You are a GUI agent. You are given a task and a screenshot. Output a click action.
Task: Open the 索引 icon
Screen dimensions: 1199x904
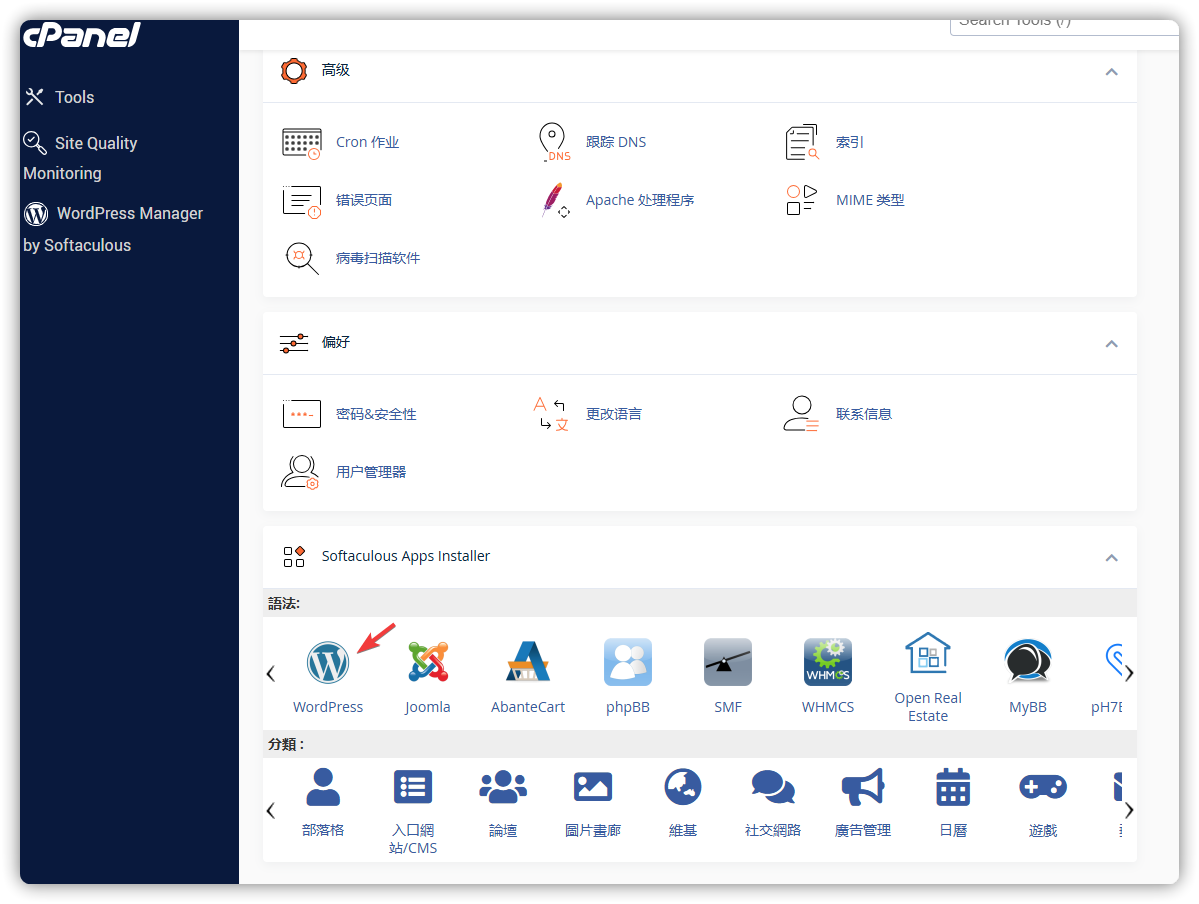(802, 142)
